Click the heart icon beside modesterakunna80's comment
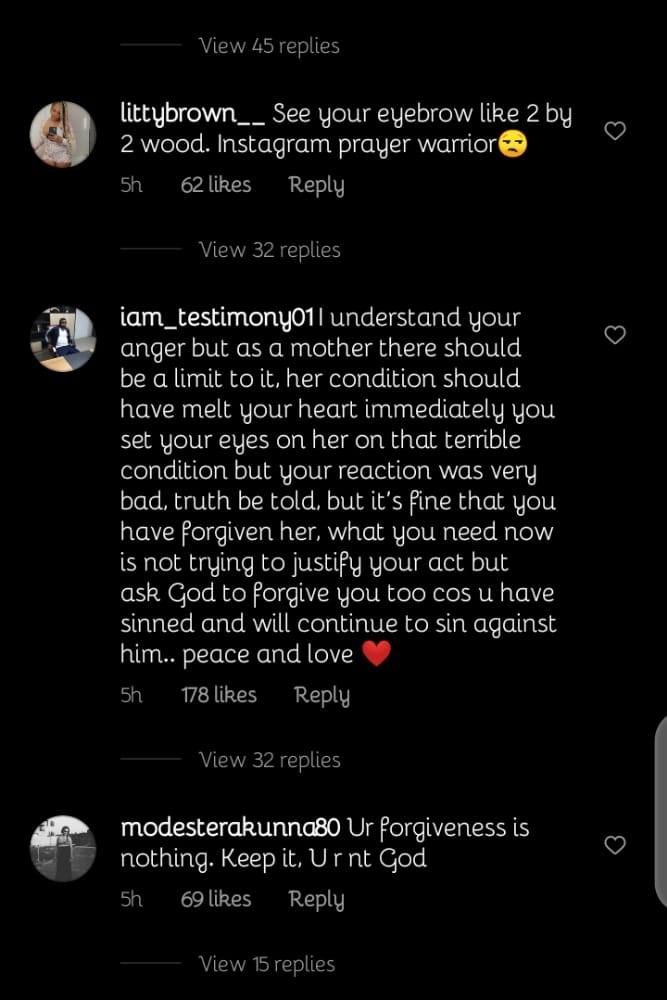667x1000 pixels. click(x=614, y=845)
